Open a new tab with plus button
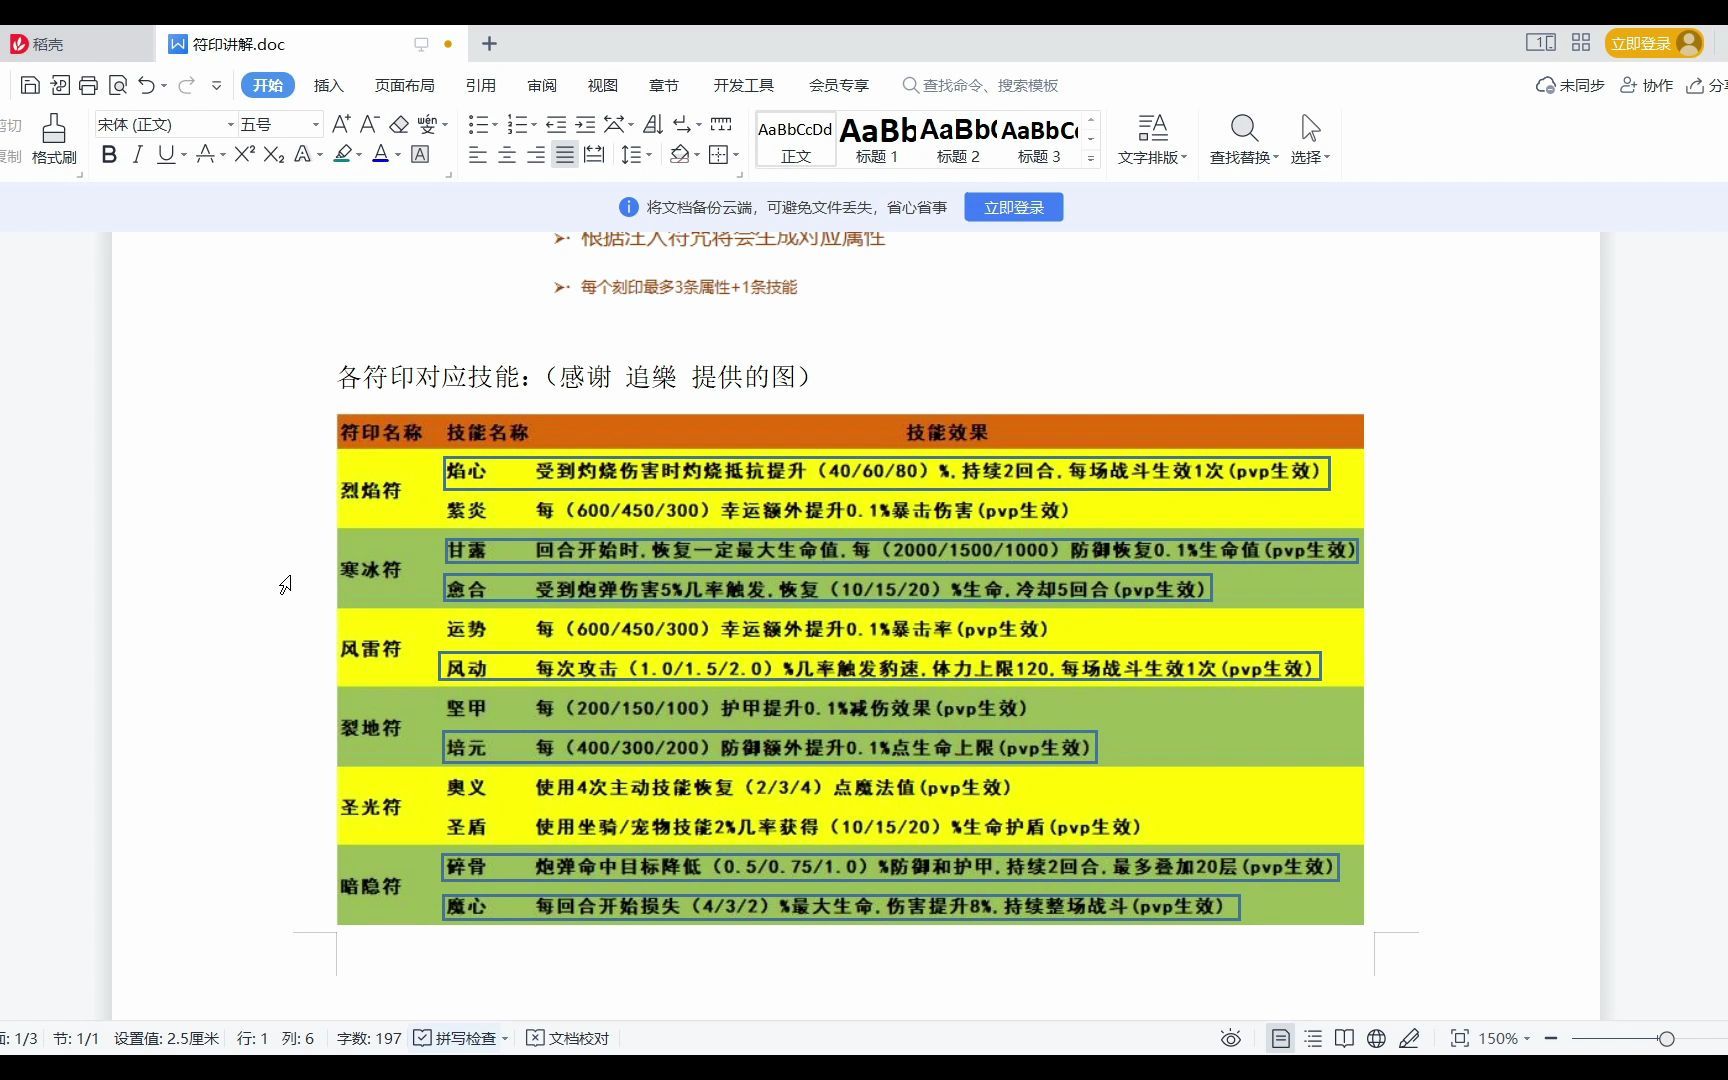This screenshot has width=1728, height=1080. pyautogui.click(x=489, y=43)
